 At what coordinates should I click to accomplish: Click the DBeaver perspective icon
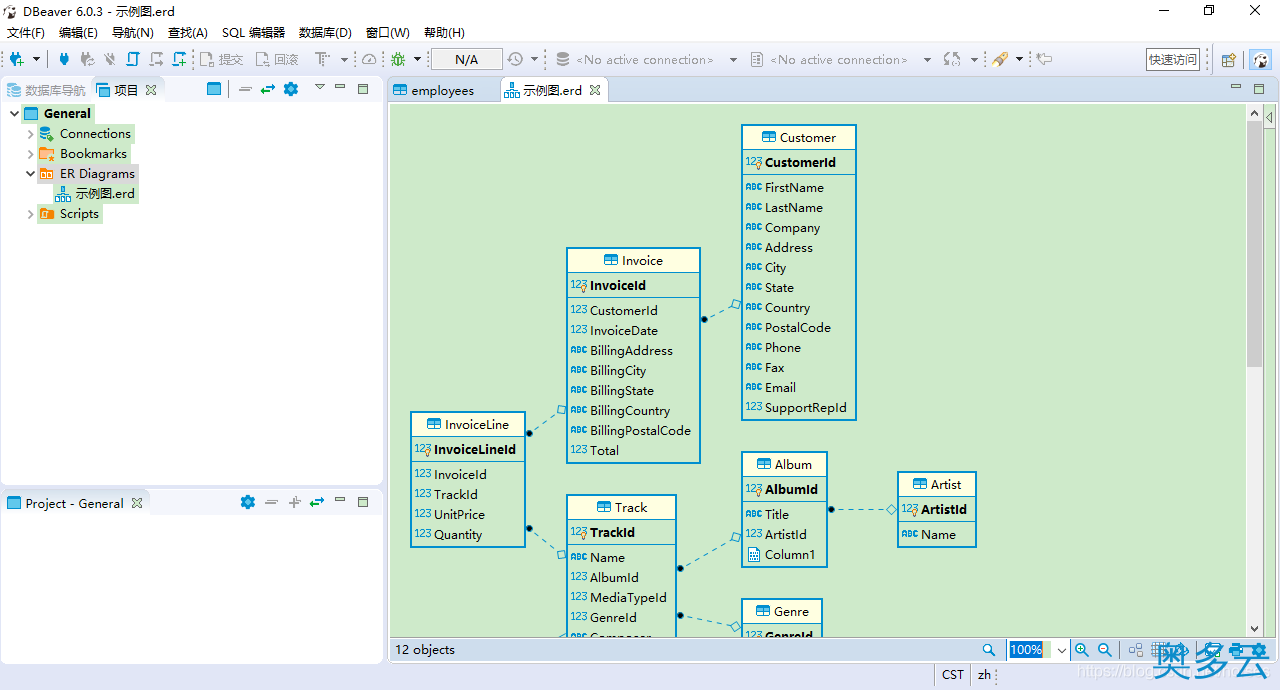1261,60
